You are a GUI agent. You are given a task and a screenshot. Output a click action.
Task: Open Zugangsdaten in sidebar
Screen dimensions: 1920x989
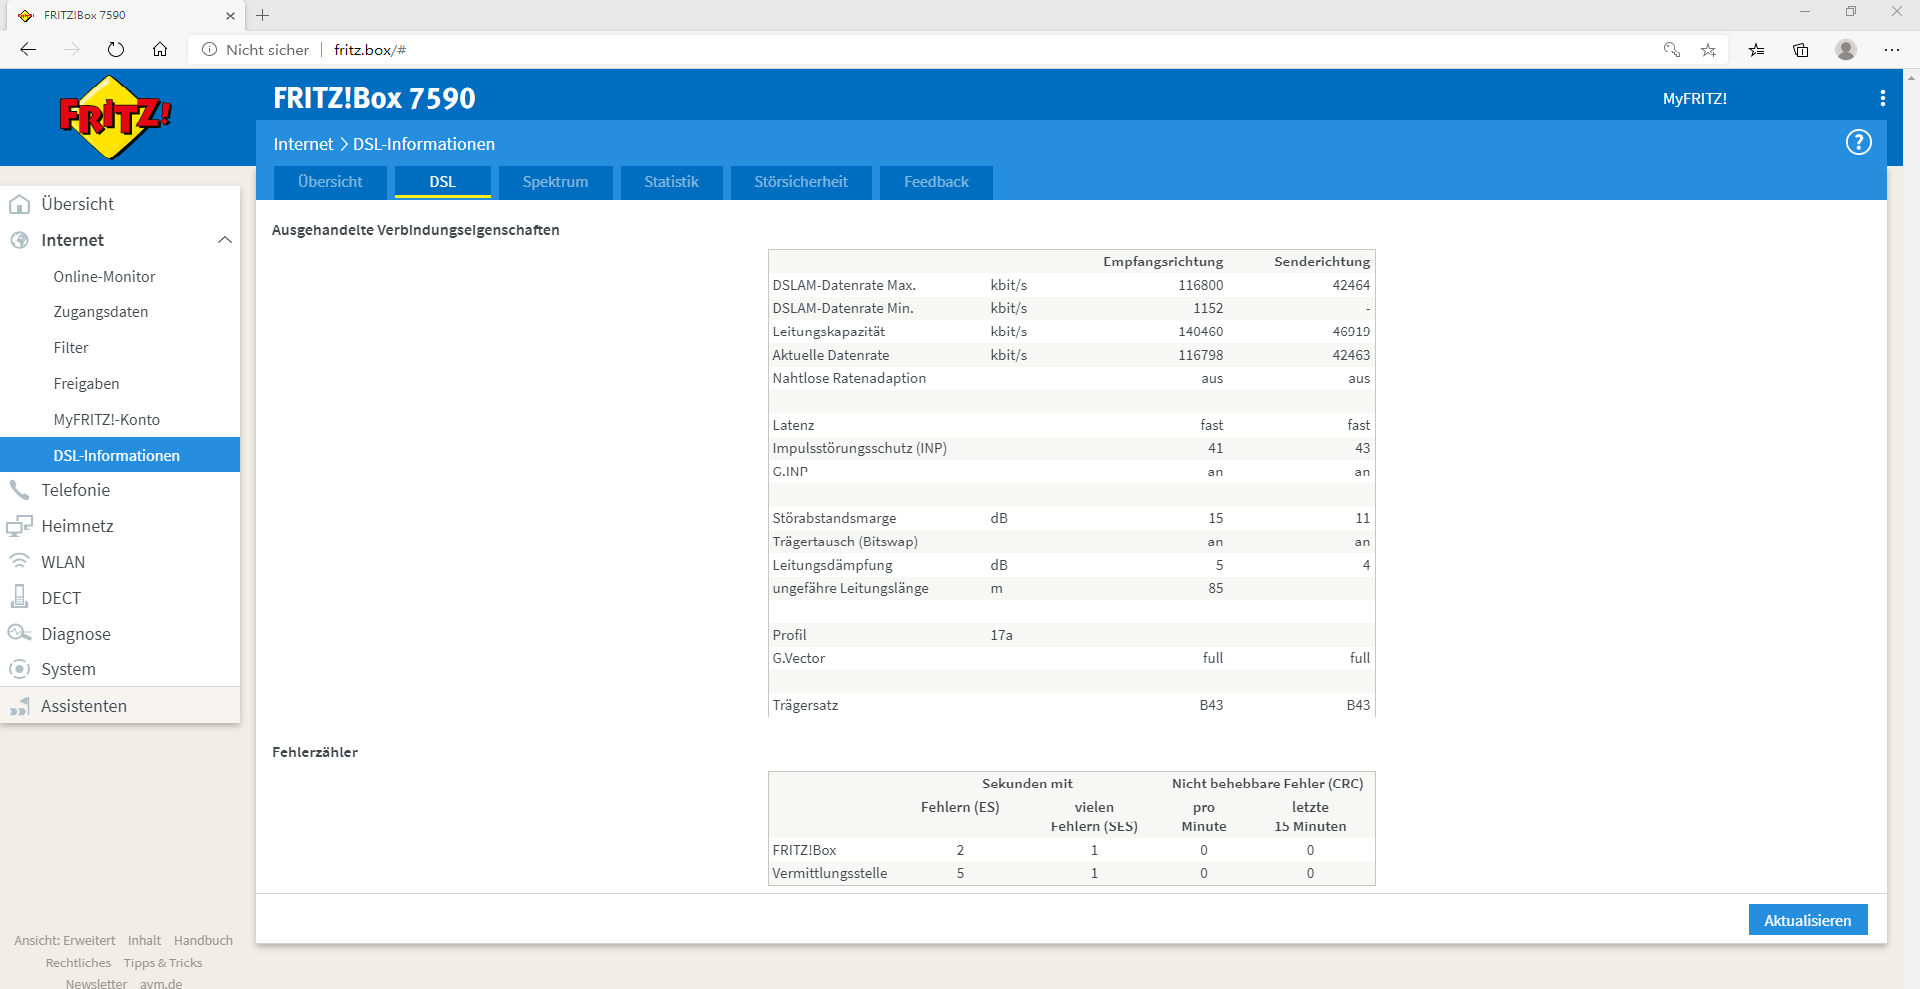coord(100,312)
